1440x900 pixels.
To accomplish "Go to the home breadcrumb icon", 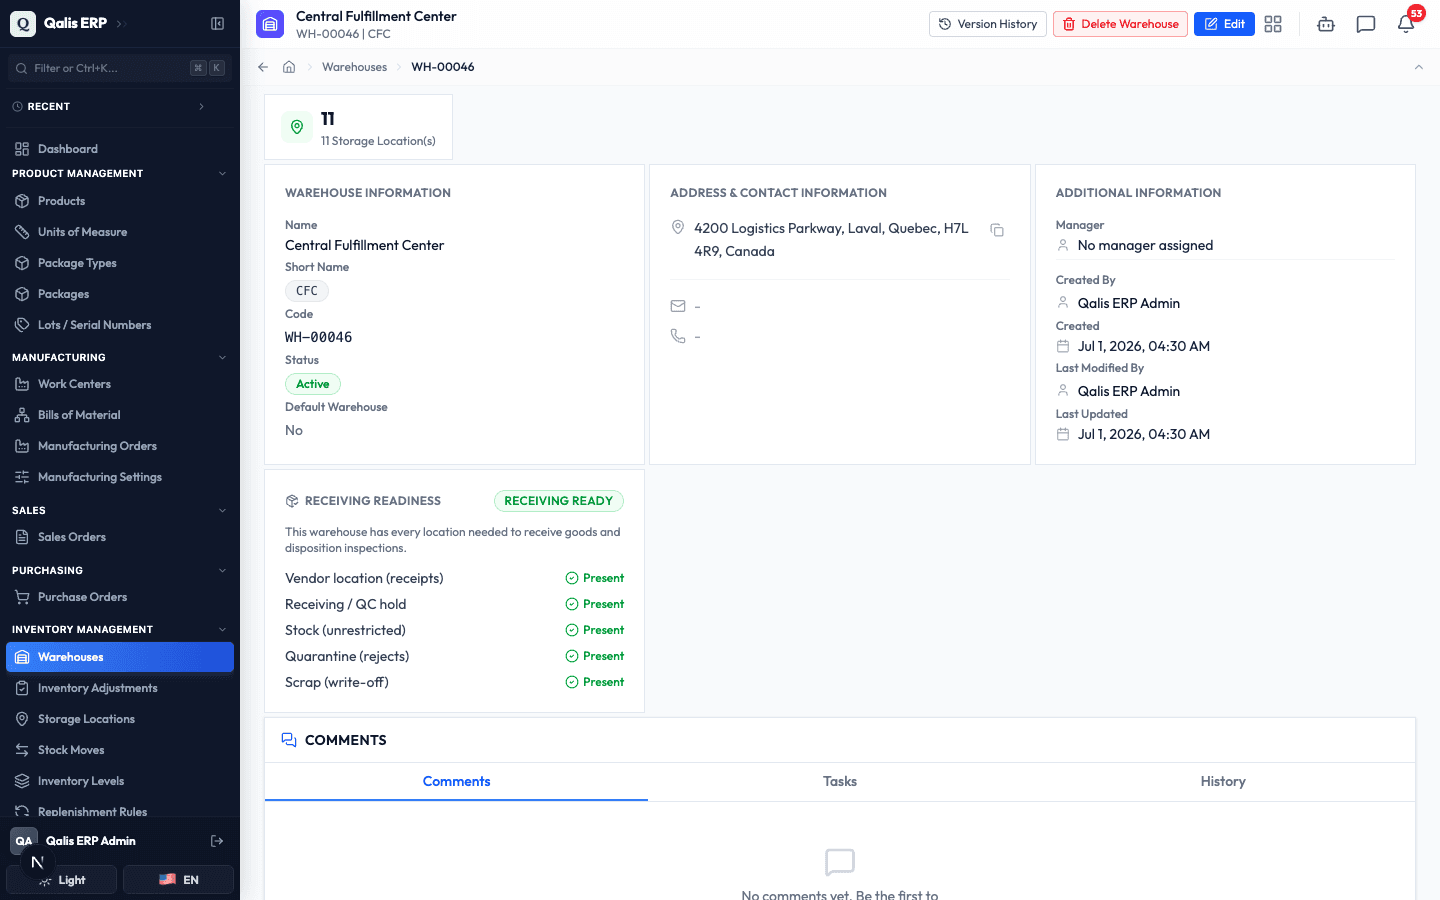I will click(x=289, y=67).
